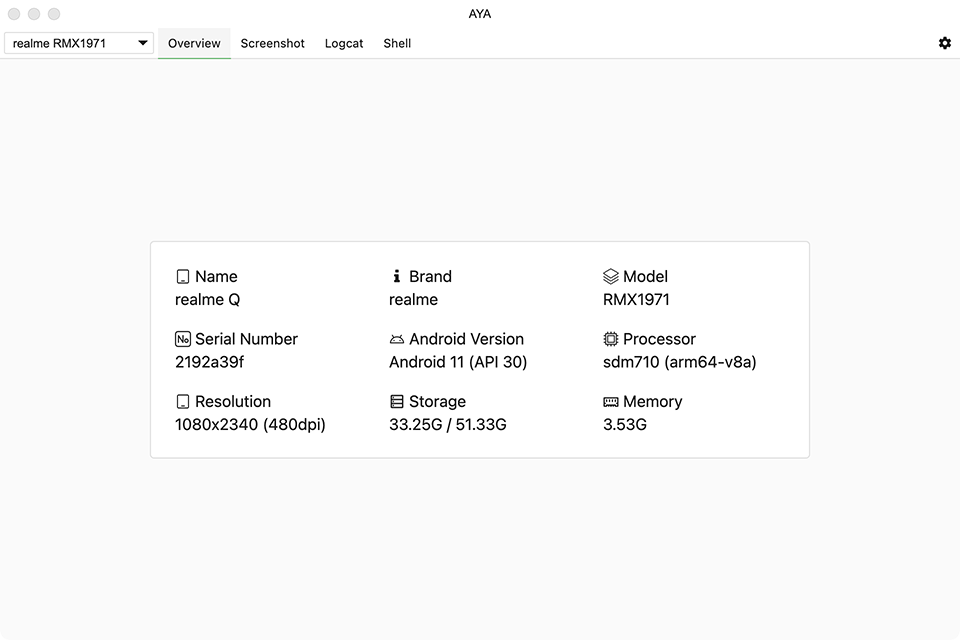Click the Resolution label

coord(233,402)
